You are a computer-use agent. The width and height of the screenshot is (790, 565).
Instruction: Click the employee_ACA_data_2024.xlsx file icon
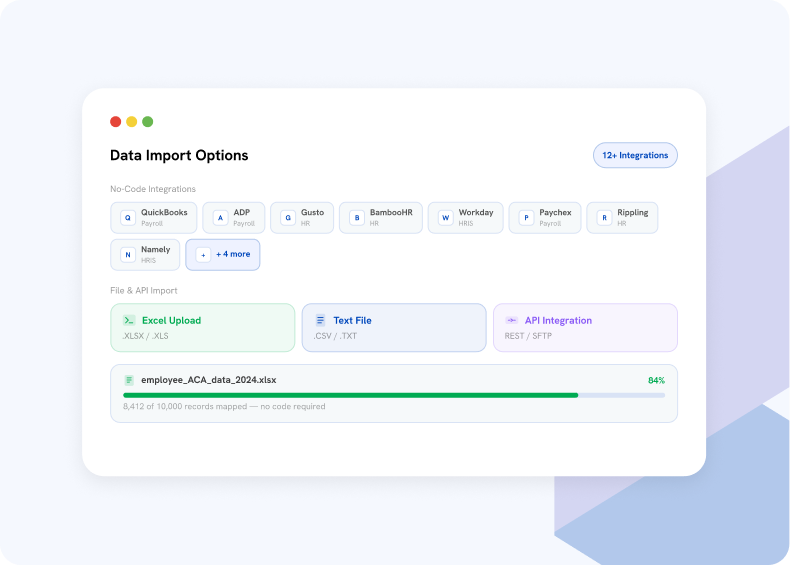pos(129,380)
